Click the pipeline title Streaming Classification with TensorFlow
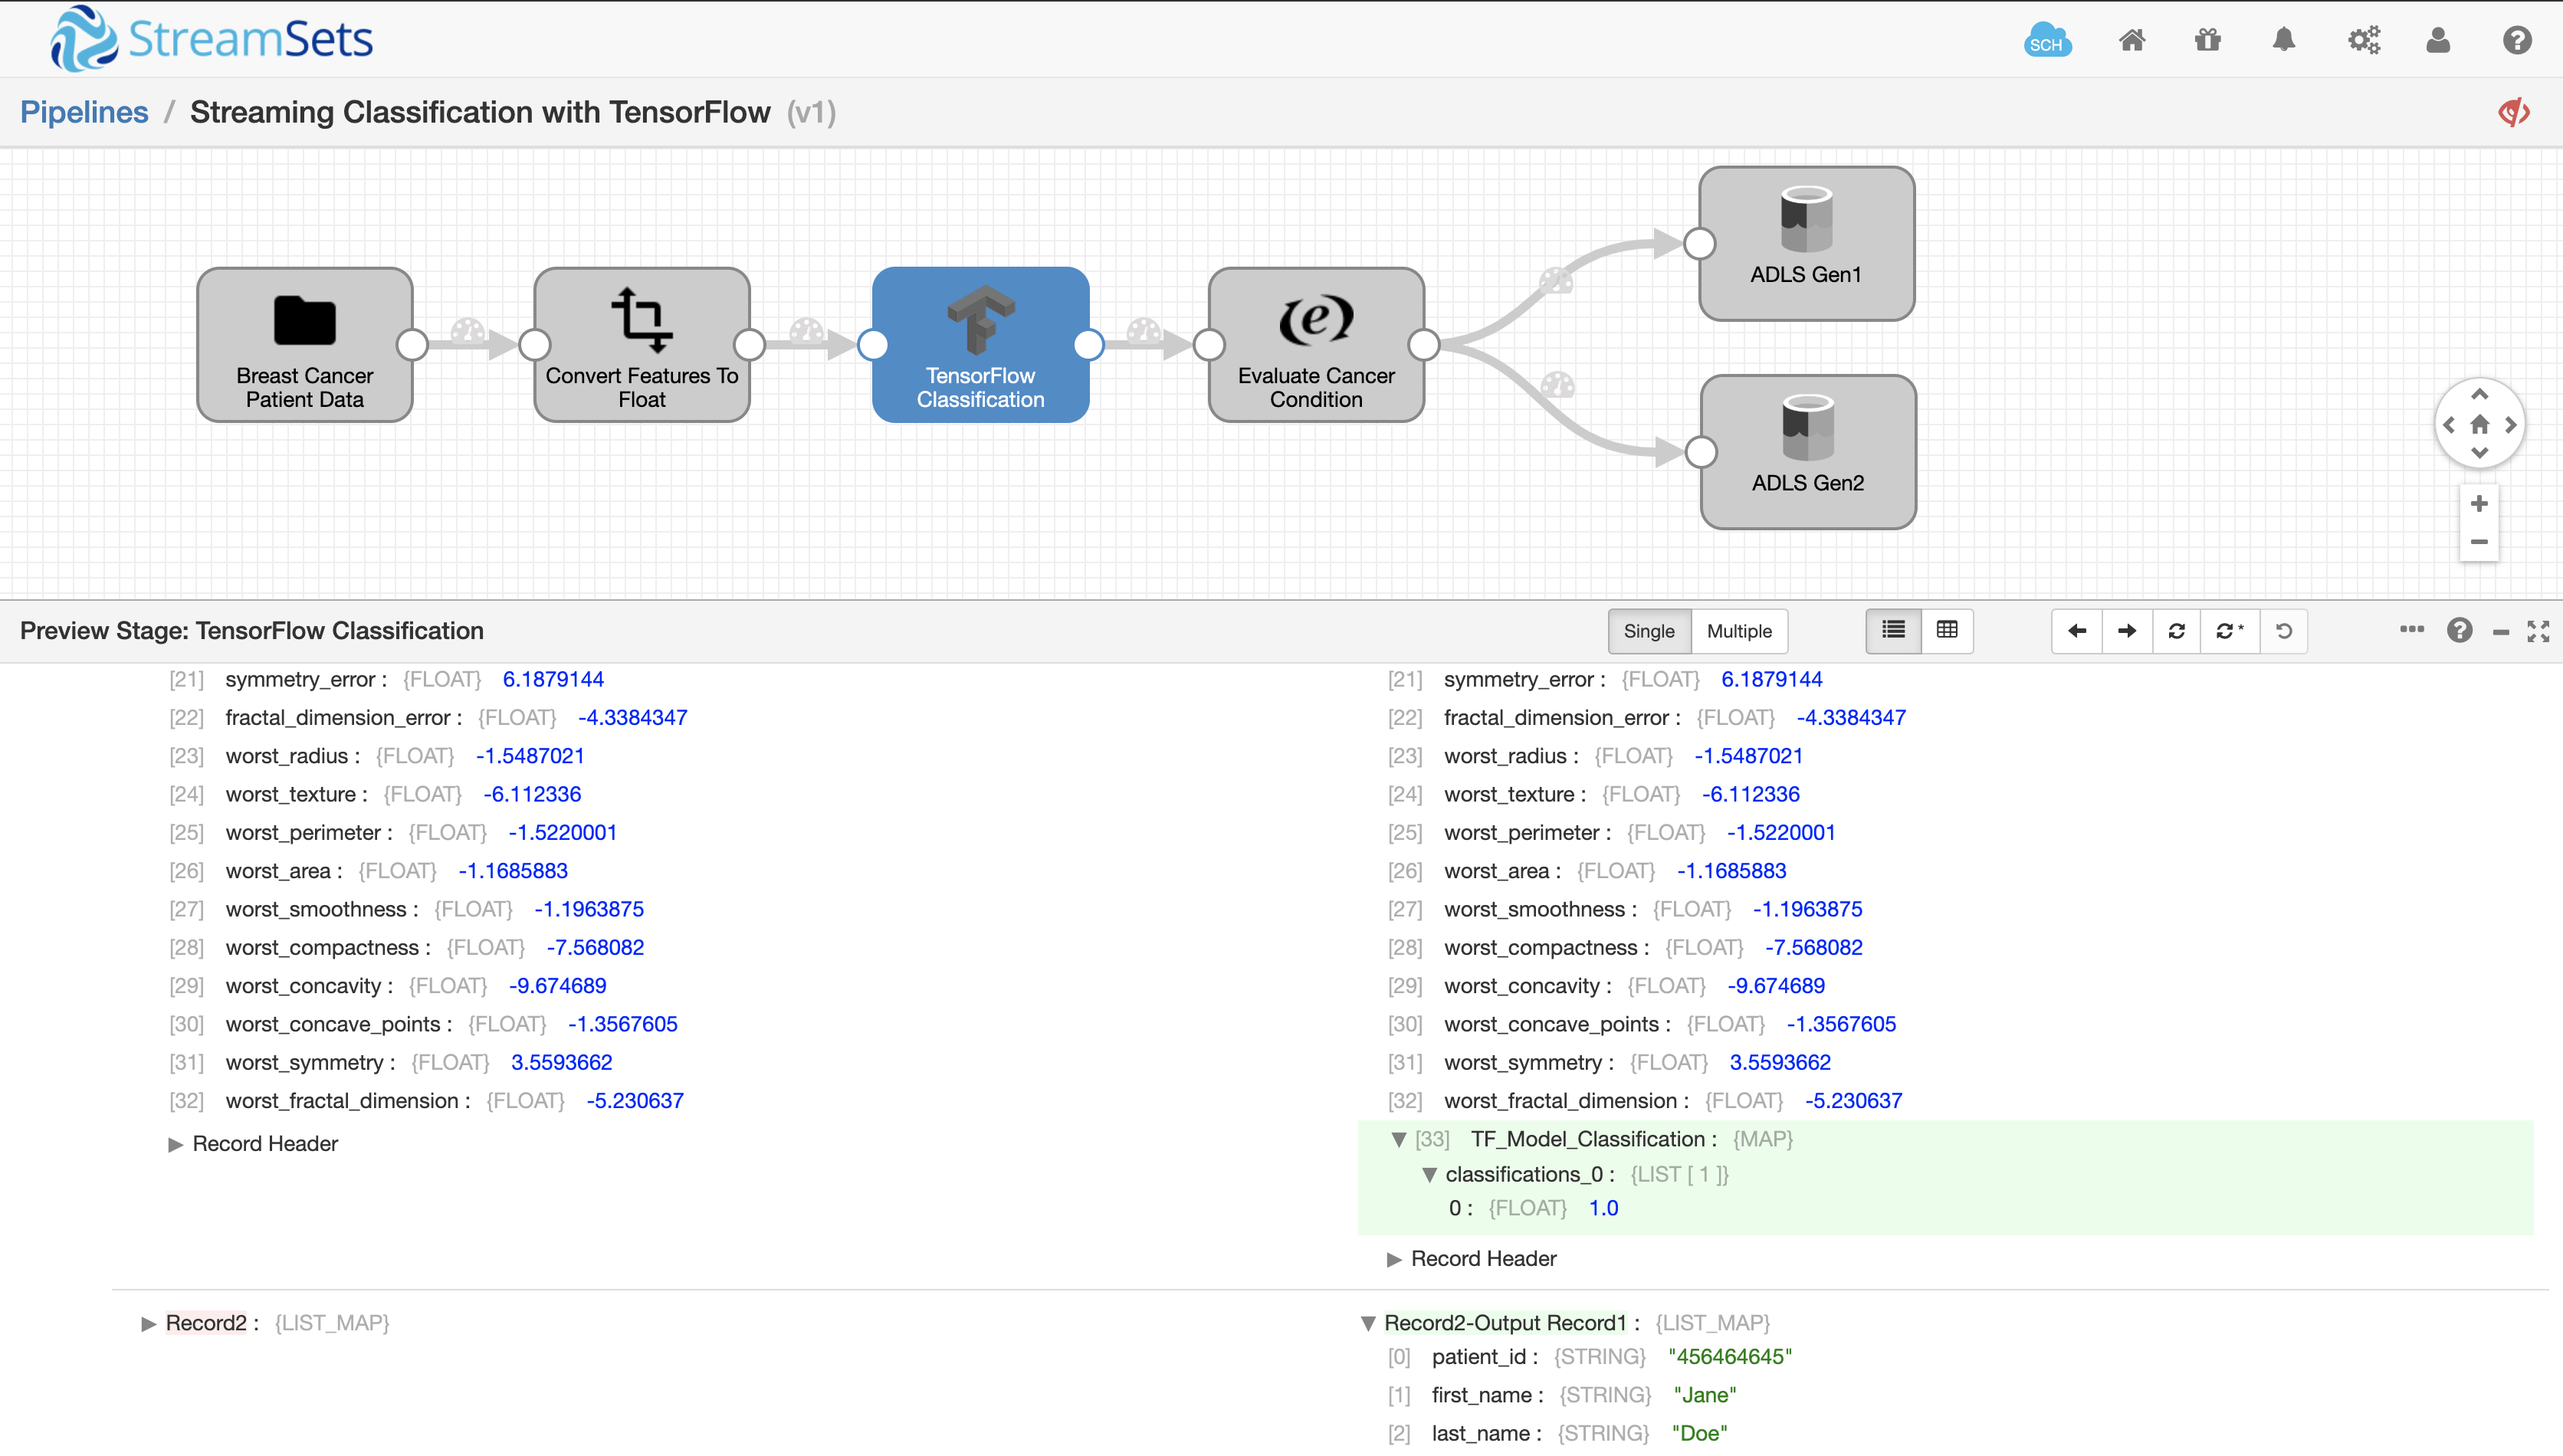Viewport: 2563px width, 1456px height. point(480,112)
